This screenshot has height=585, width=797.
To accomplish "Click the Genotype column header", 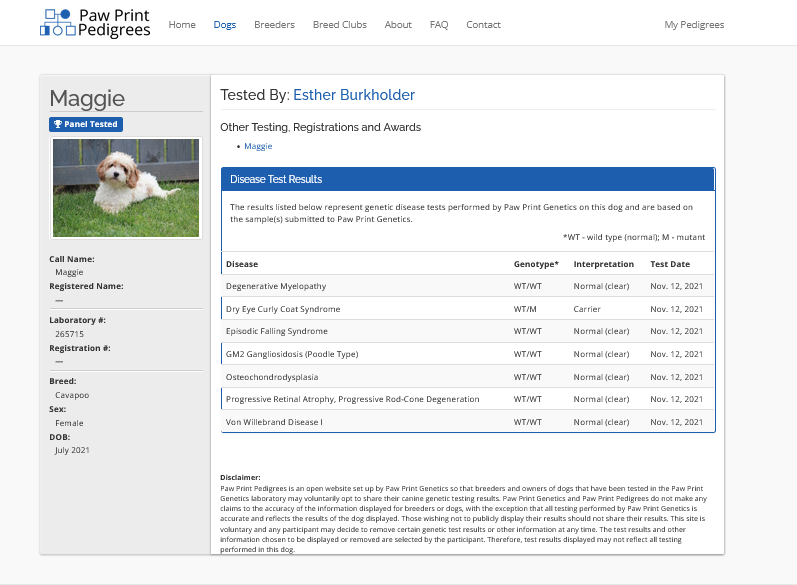I will [536, 264].
